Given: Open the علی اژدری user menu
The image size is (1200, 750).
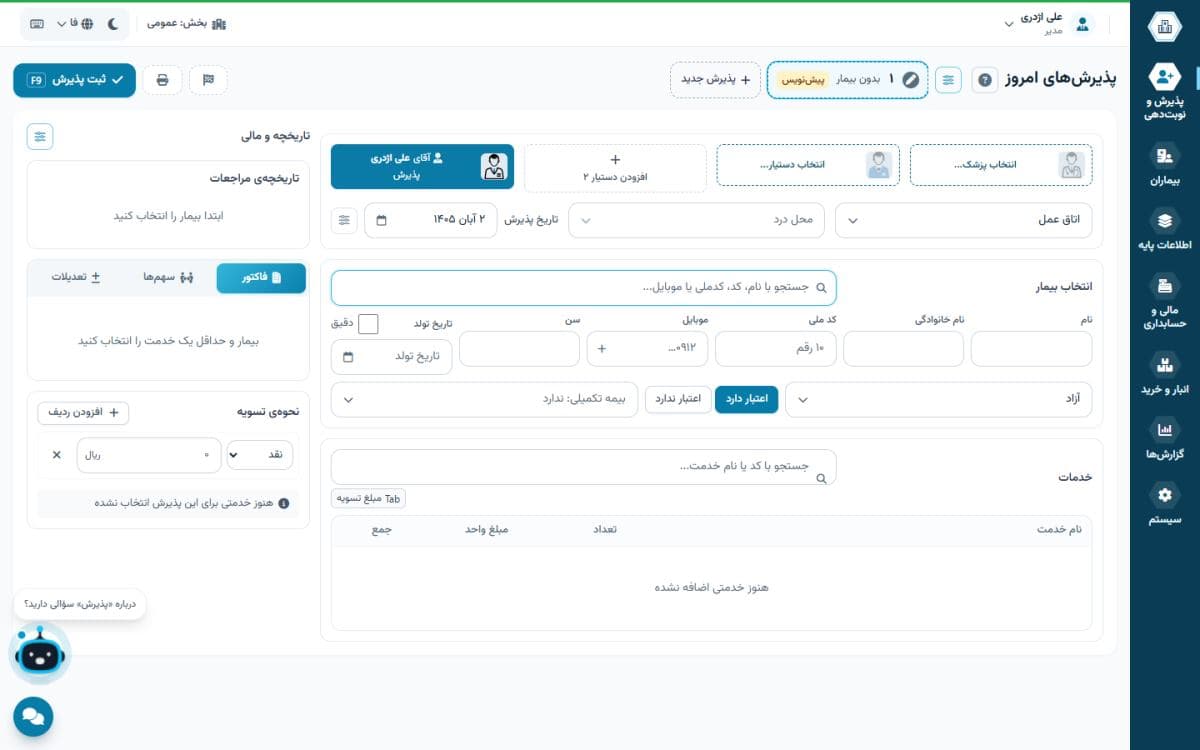Looking at the screenshot, I should [1033, 23].
